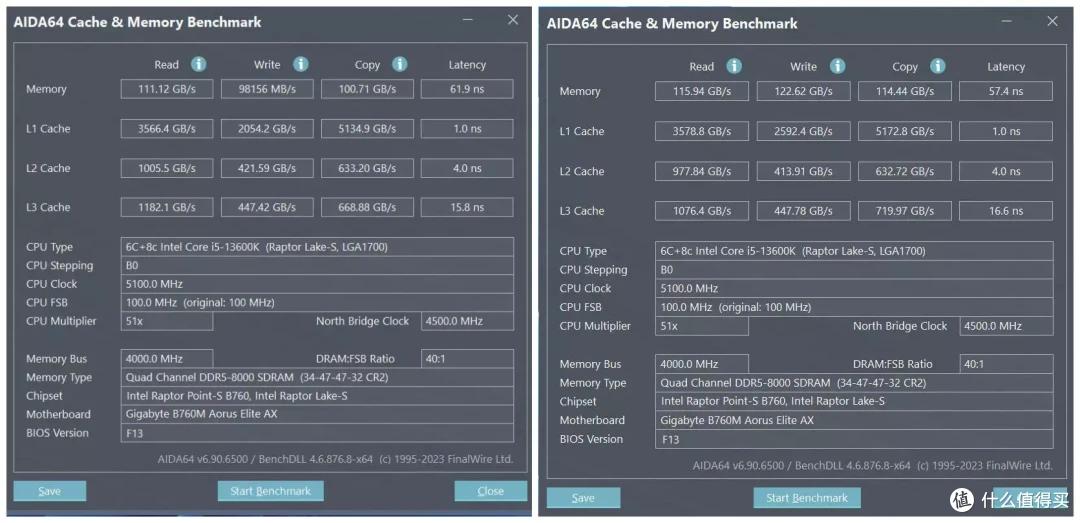
Task: Select Memory copy value 100.71 GB/s
Action: point(367,89)
